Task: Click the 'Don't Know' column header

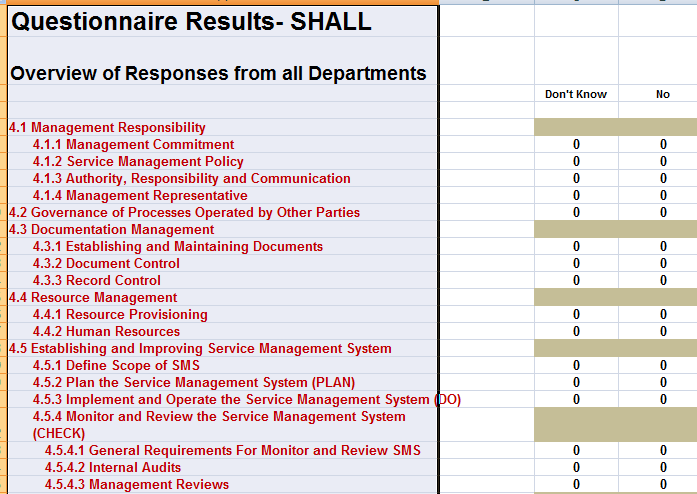Action: (576, 94)
